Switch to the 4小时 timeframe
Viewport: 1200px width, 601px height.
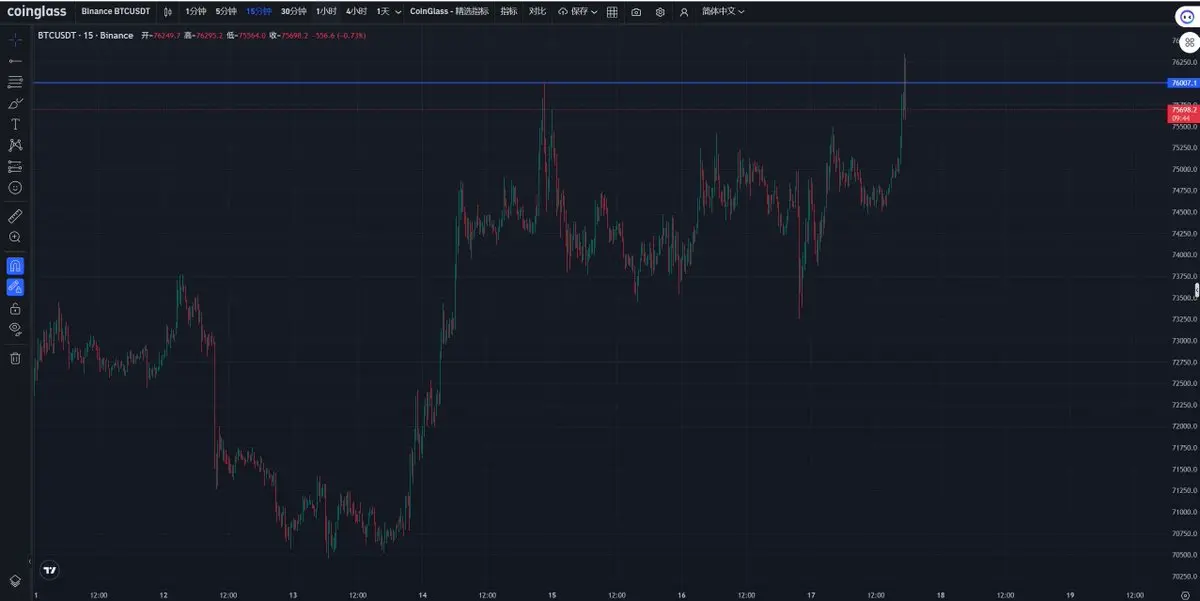tap(356, 12)
